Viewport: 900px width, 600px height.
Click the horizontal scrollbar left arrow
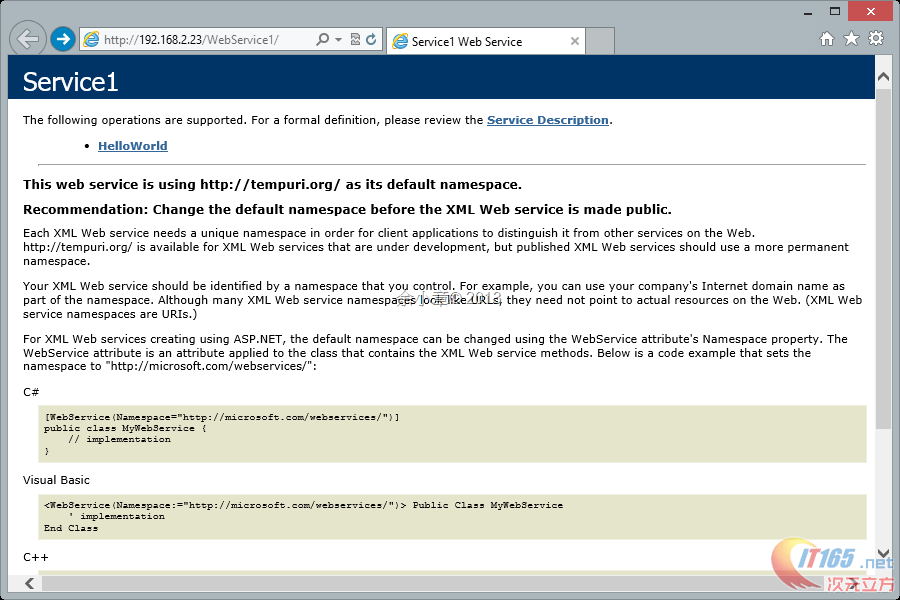30,583
